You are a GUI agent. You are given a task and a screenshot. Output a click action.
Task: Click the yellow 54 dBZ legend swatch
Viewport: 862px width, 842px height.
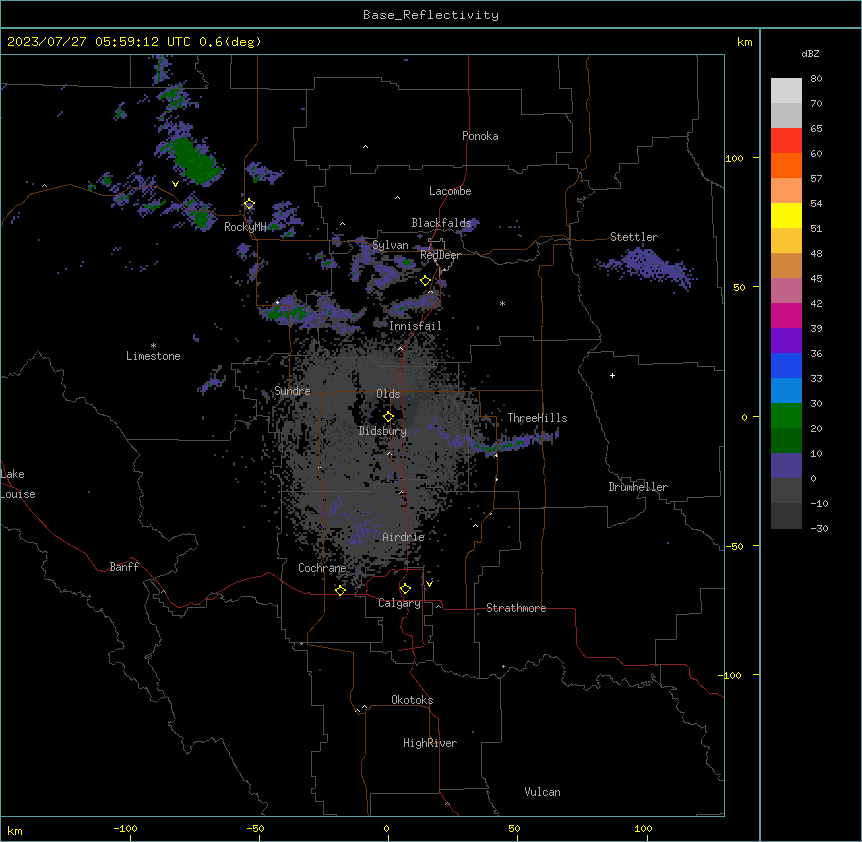click(786, 215)
